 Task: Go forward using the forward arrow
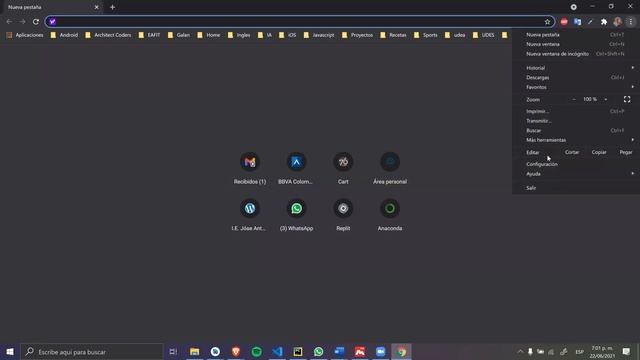tap(22, 22)
